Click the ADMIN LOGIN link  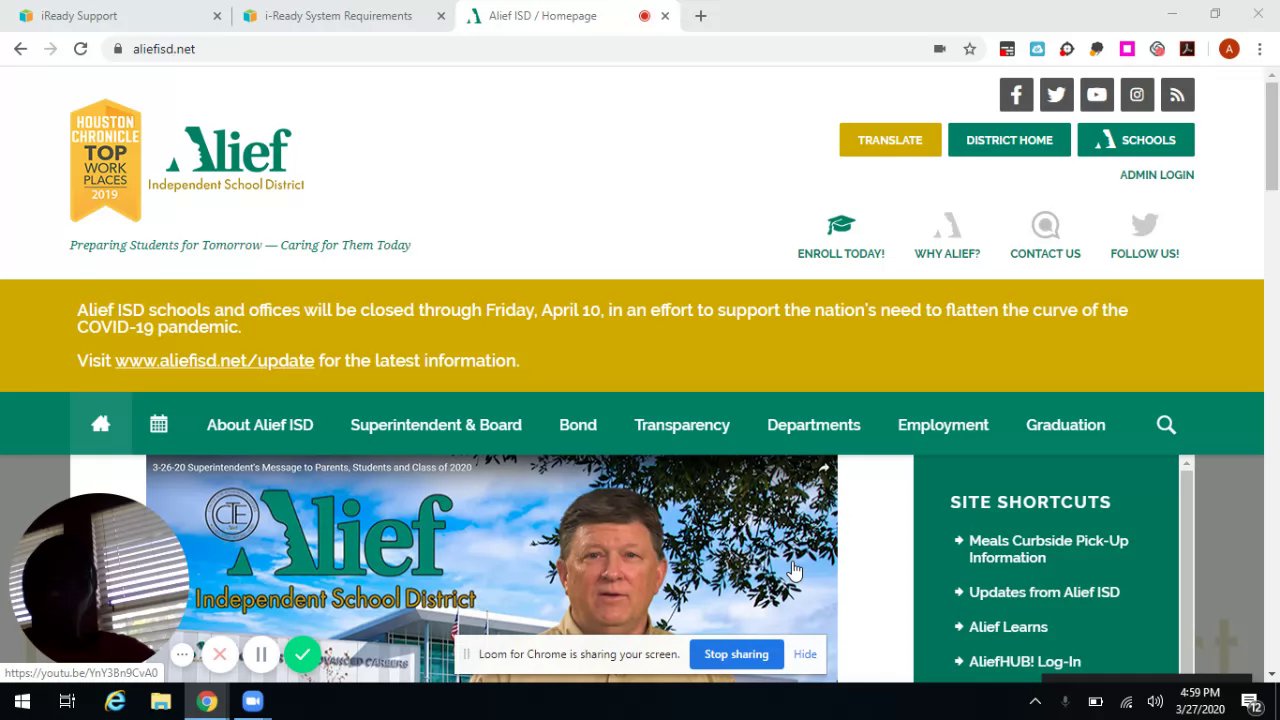click(1157, 175)
